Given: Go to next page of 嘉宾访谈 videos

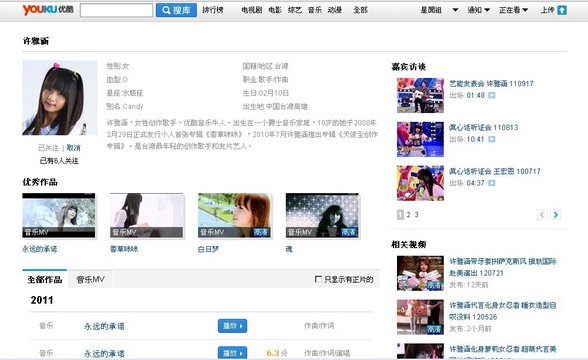Looking at the screenshot, I should (555, 214).
